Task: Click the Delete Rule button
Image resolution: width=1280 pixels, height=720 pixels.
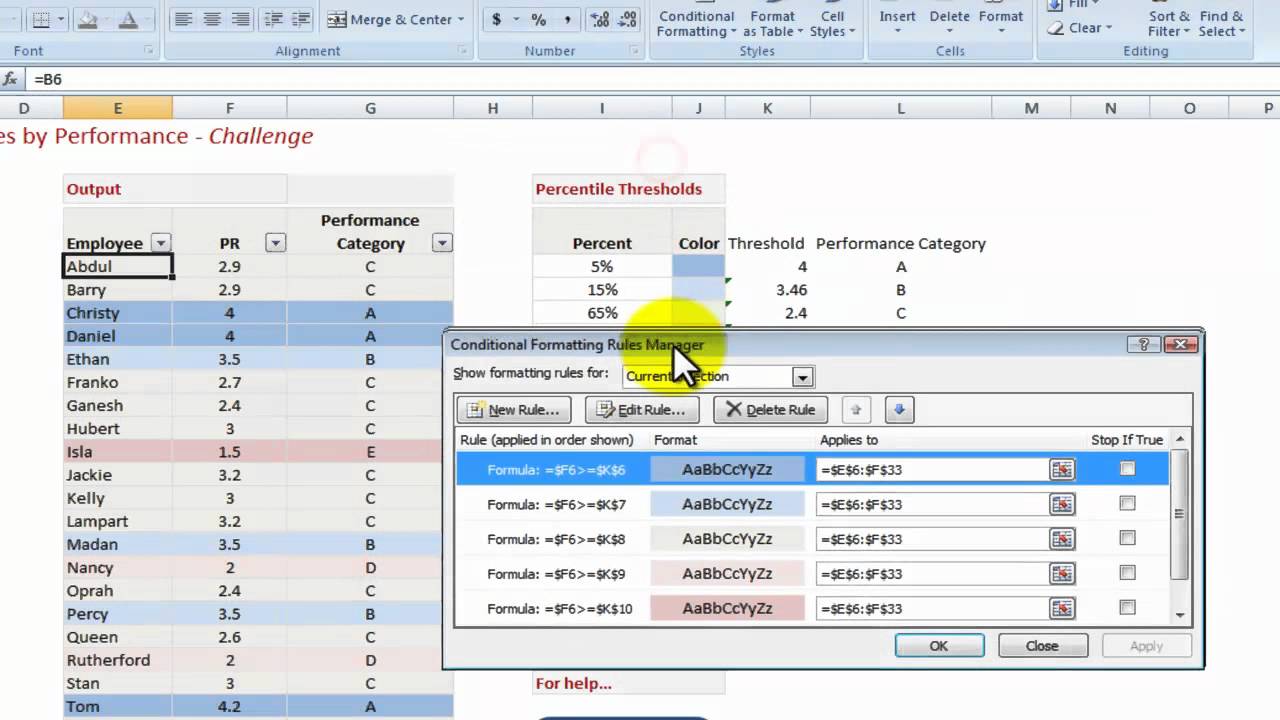Action: 770,409
